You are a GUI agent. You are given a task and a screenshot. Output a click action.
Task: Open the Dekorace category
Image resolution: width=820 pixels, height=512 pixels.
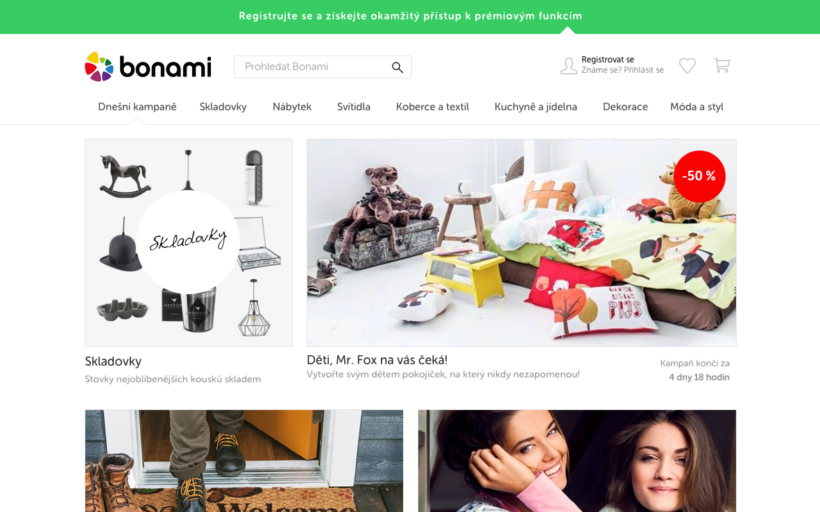click(625, 107)
